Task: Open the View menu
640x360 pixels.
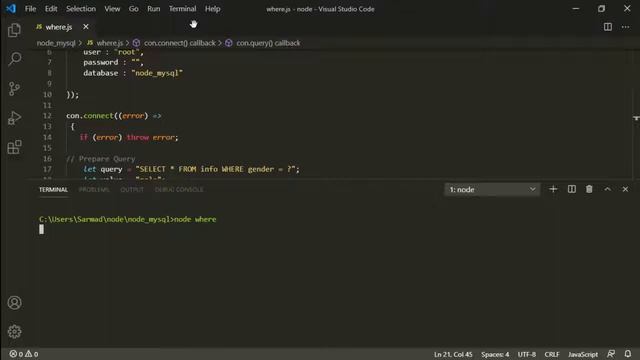Action: click(112, 9)
